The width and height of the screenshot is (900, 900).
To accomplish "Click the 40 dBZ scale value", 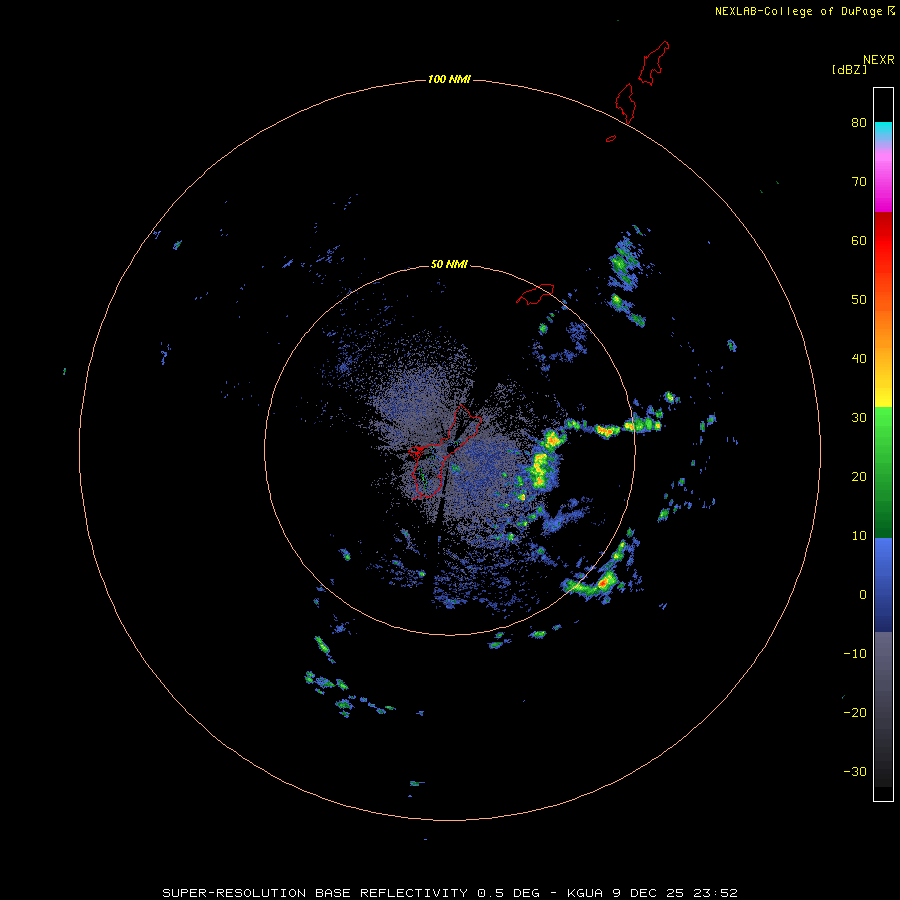I will [x=859, y=359].
